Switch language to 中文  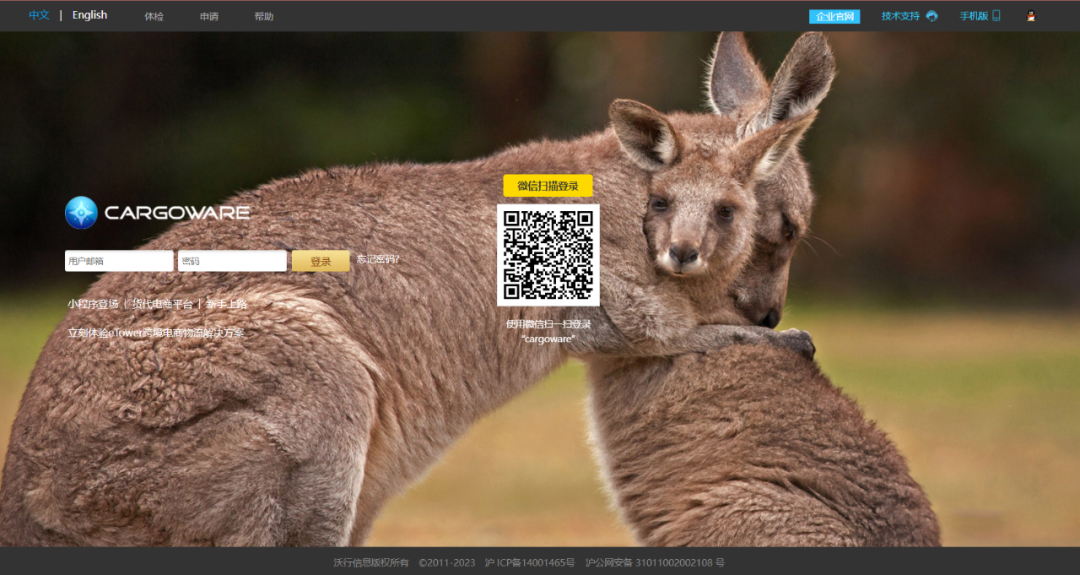tap(39, 16)
